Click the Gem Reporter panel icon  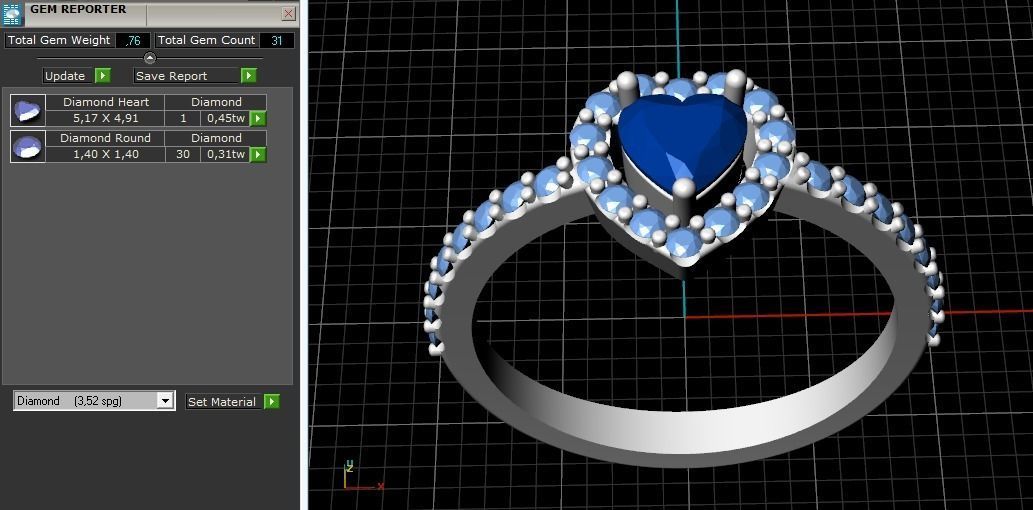pos(13,14)
